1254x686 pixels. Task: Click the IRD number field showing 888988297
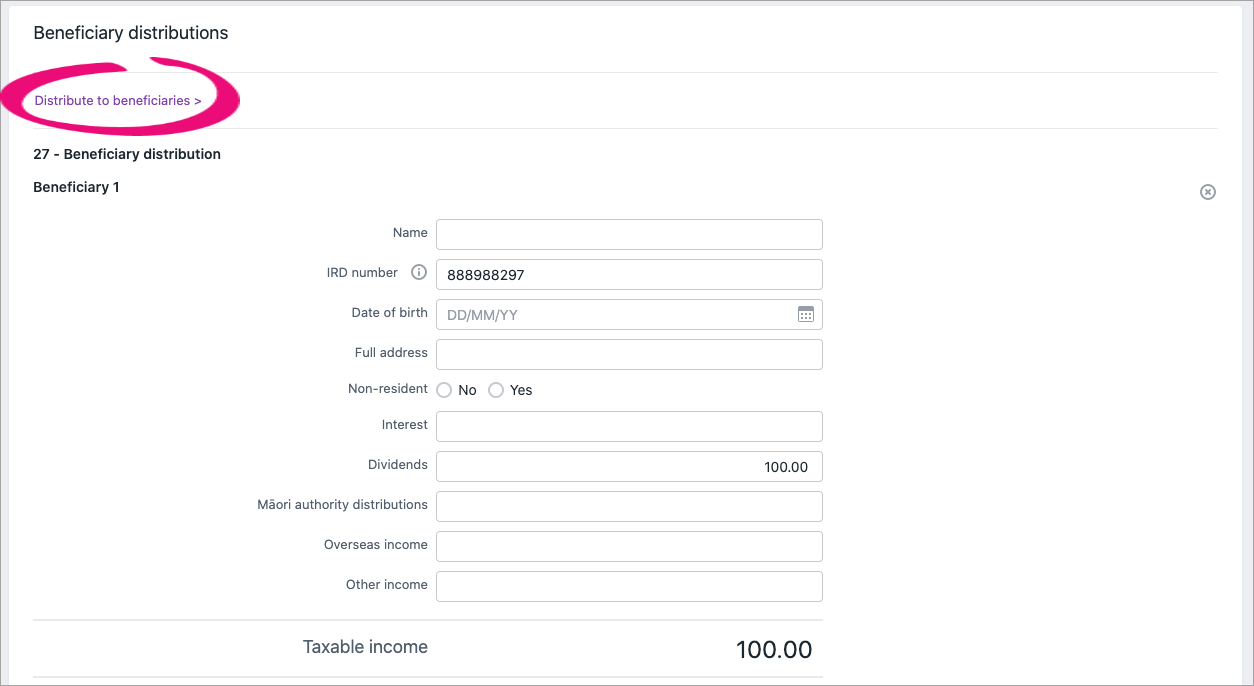629,274
